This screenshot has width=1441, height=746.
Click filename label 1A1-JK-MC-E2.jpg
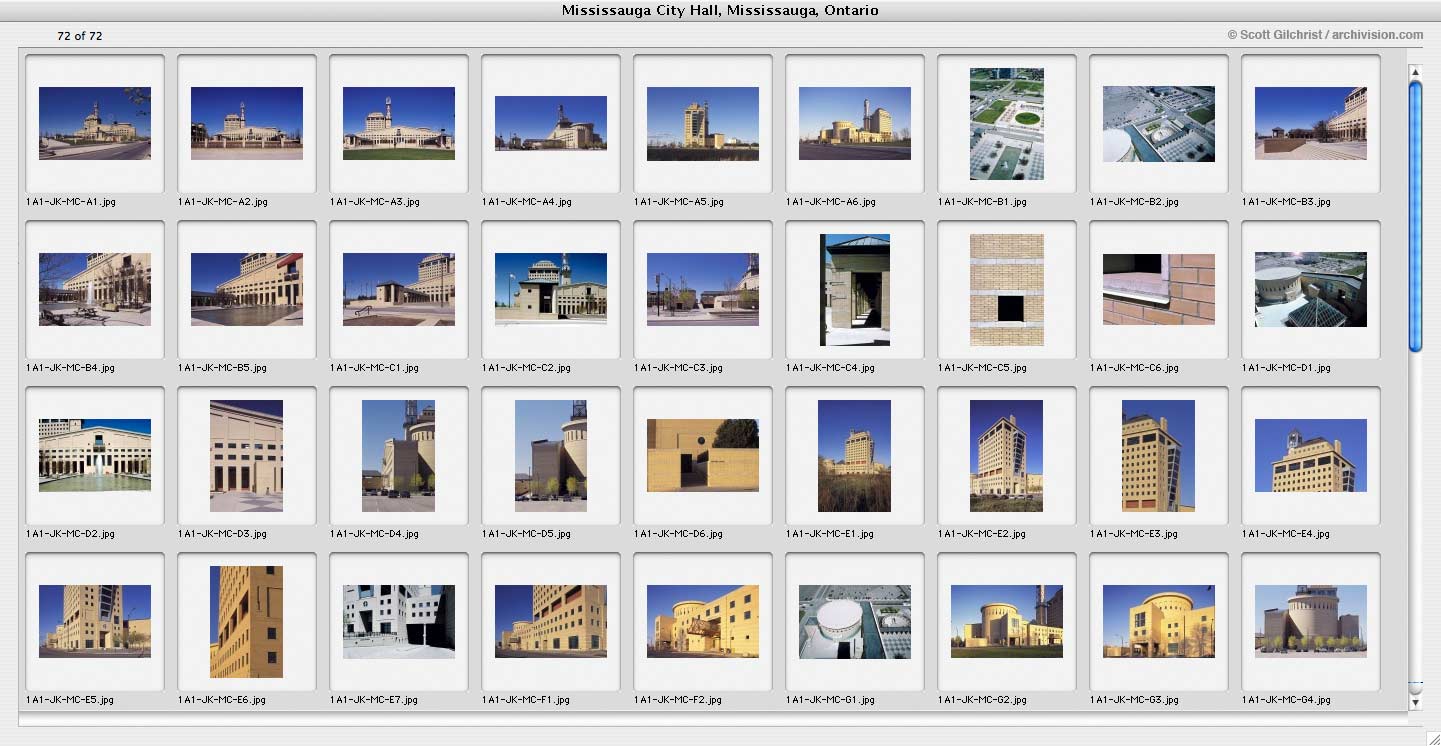(983, 534)
